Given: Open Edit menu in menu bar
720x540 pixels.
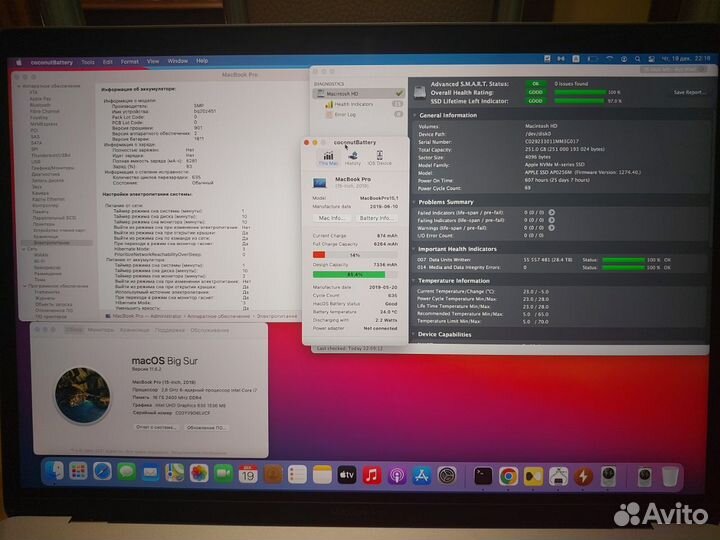Looking at the screenshot, I should pyautogui.click(x=108, y=62).
